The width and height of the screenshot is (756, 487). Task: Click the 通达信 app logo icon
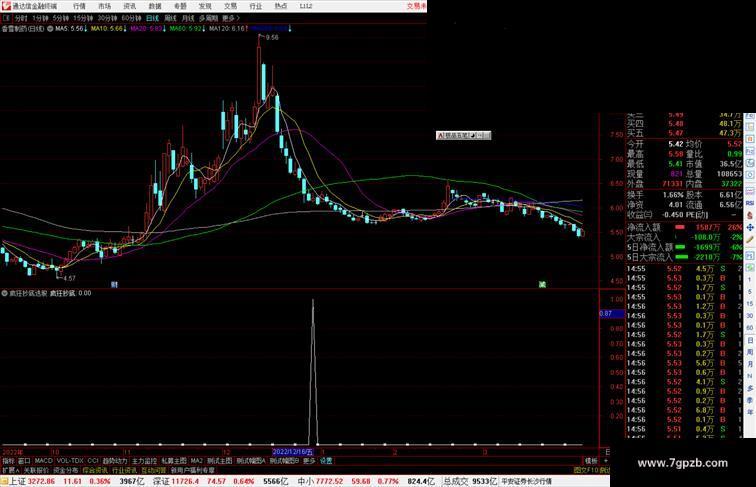point(6,6)
